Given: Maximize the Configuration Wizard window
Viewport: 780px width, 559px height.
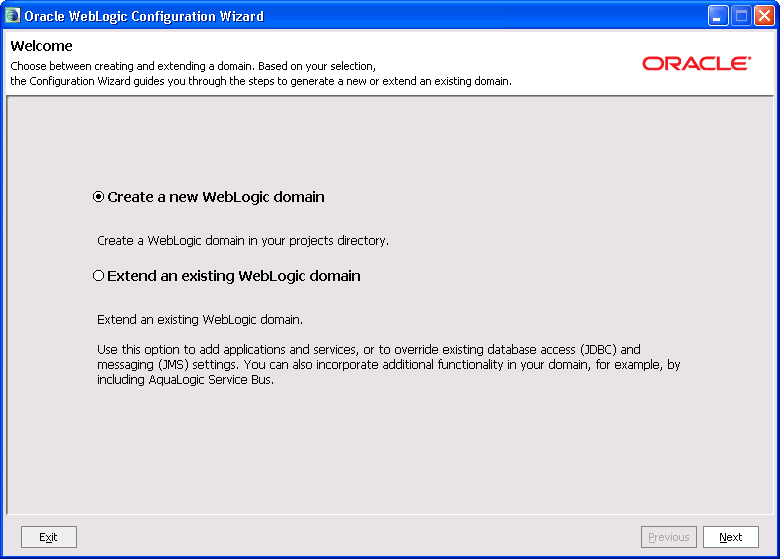Looking at the screenshot, I should click(x=741, y=16).
